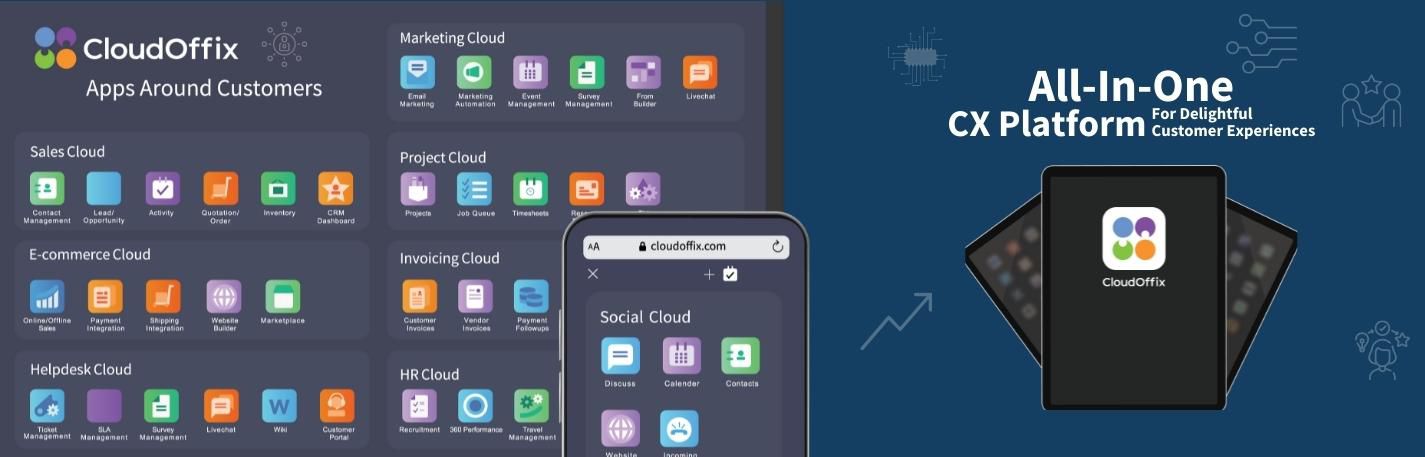Close the phone menu with X
Viewport: 1425px width, 457px height.
click(x=593, y=274)
